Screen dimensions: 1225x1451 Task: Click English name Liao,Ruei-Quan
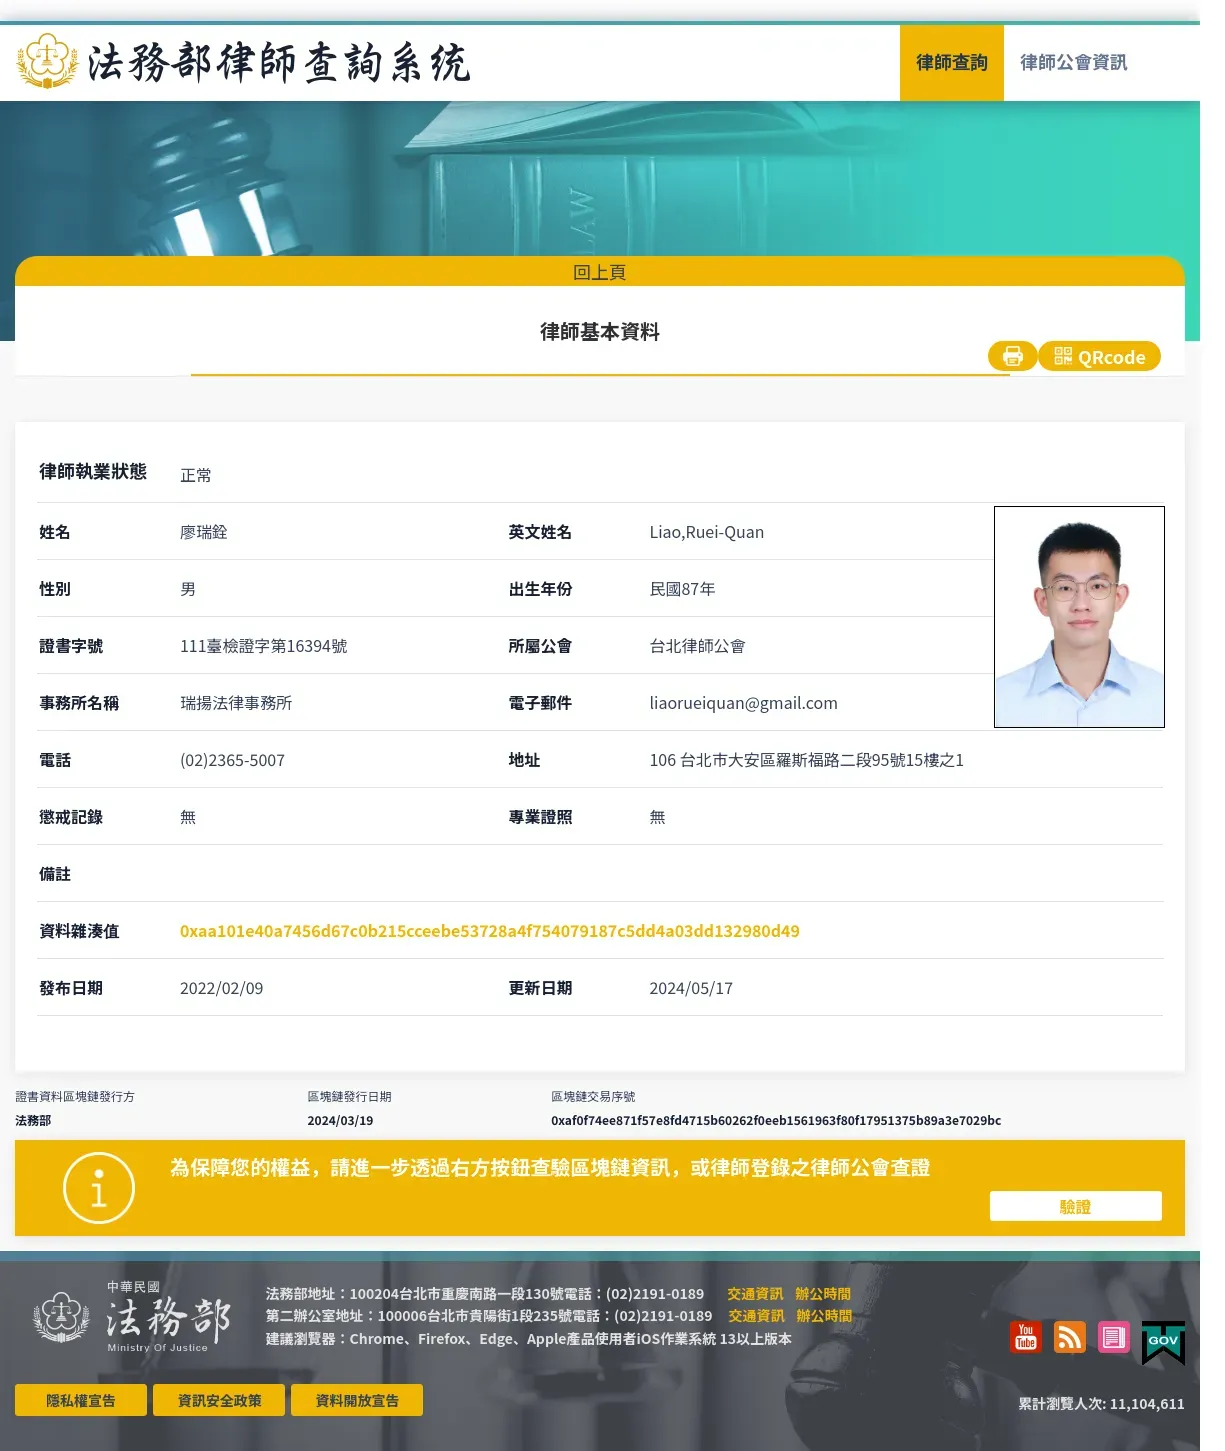[x=706, y=532]
